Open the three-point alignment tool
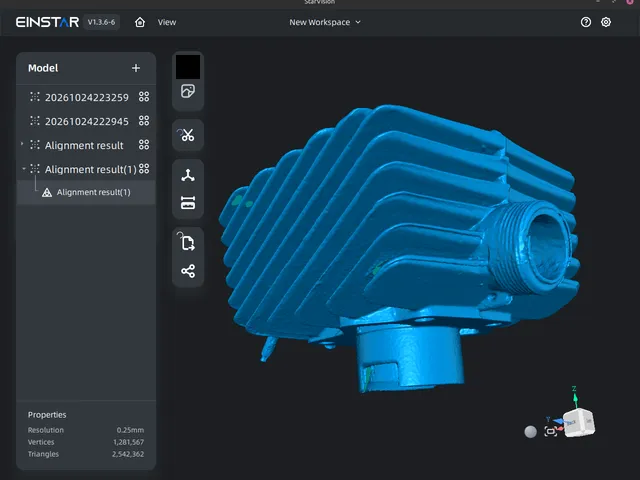 pyautogui.click(x=188, y=176)
